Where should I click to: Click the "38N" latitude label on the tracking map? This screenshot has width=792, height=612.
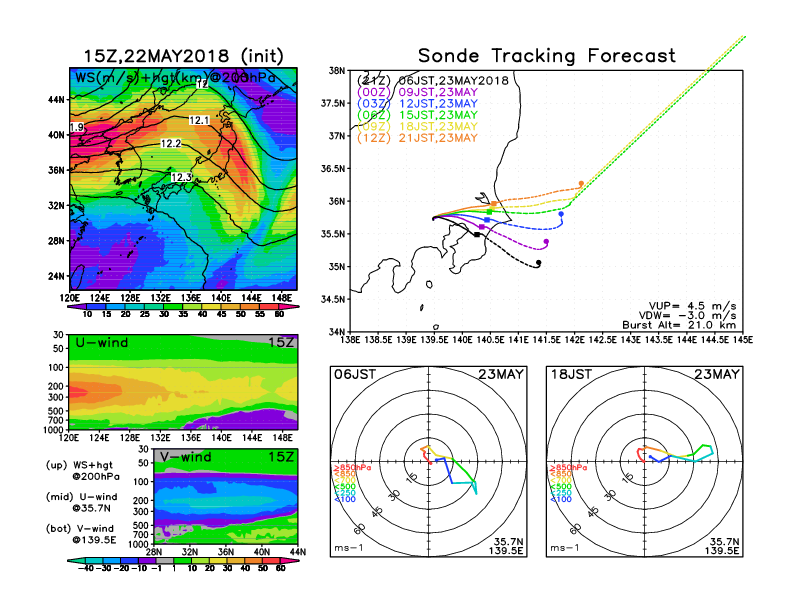(337, 70)
